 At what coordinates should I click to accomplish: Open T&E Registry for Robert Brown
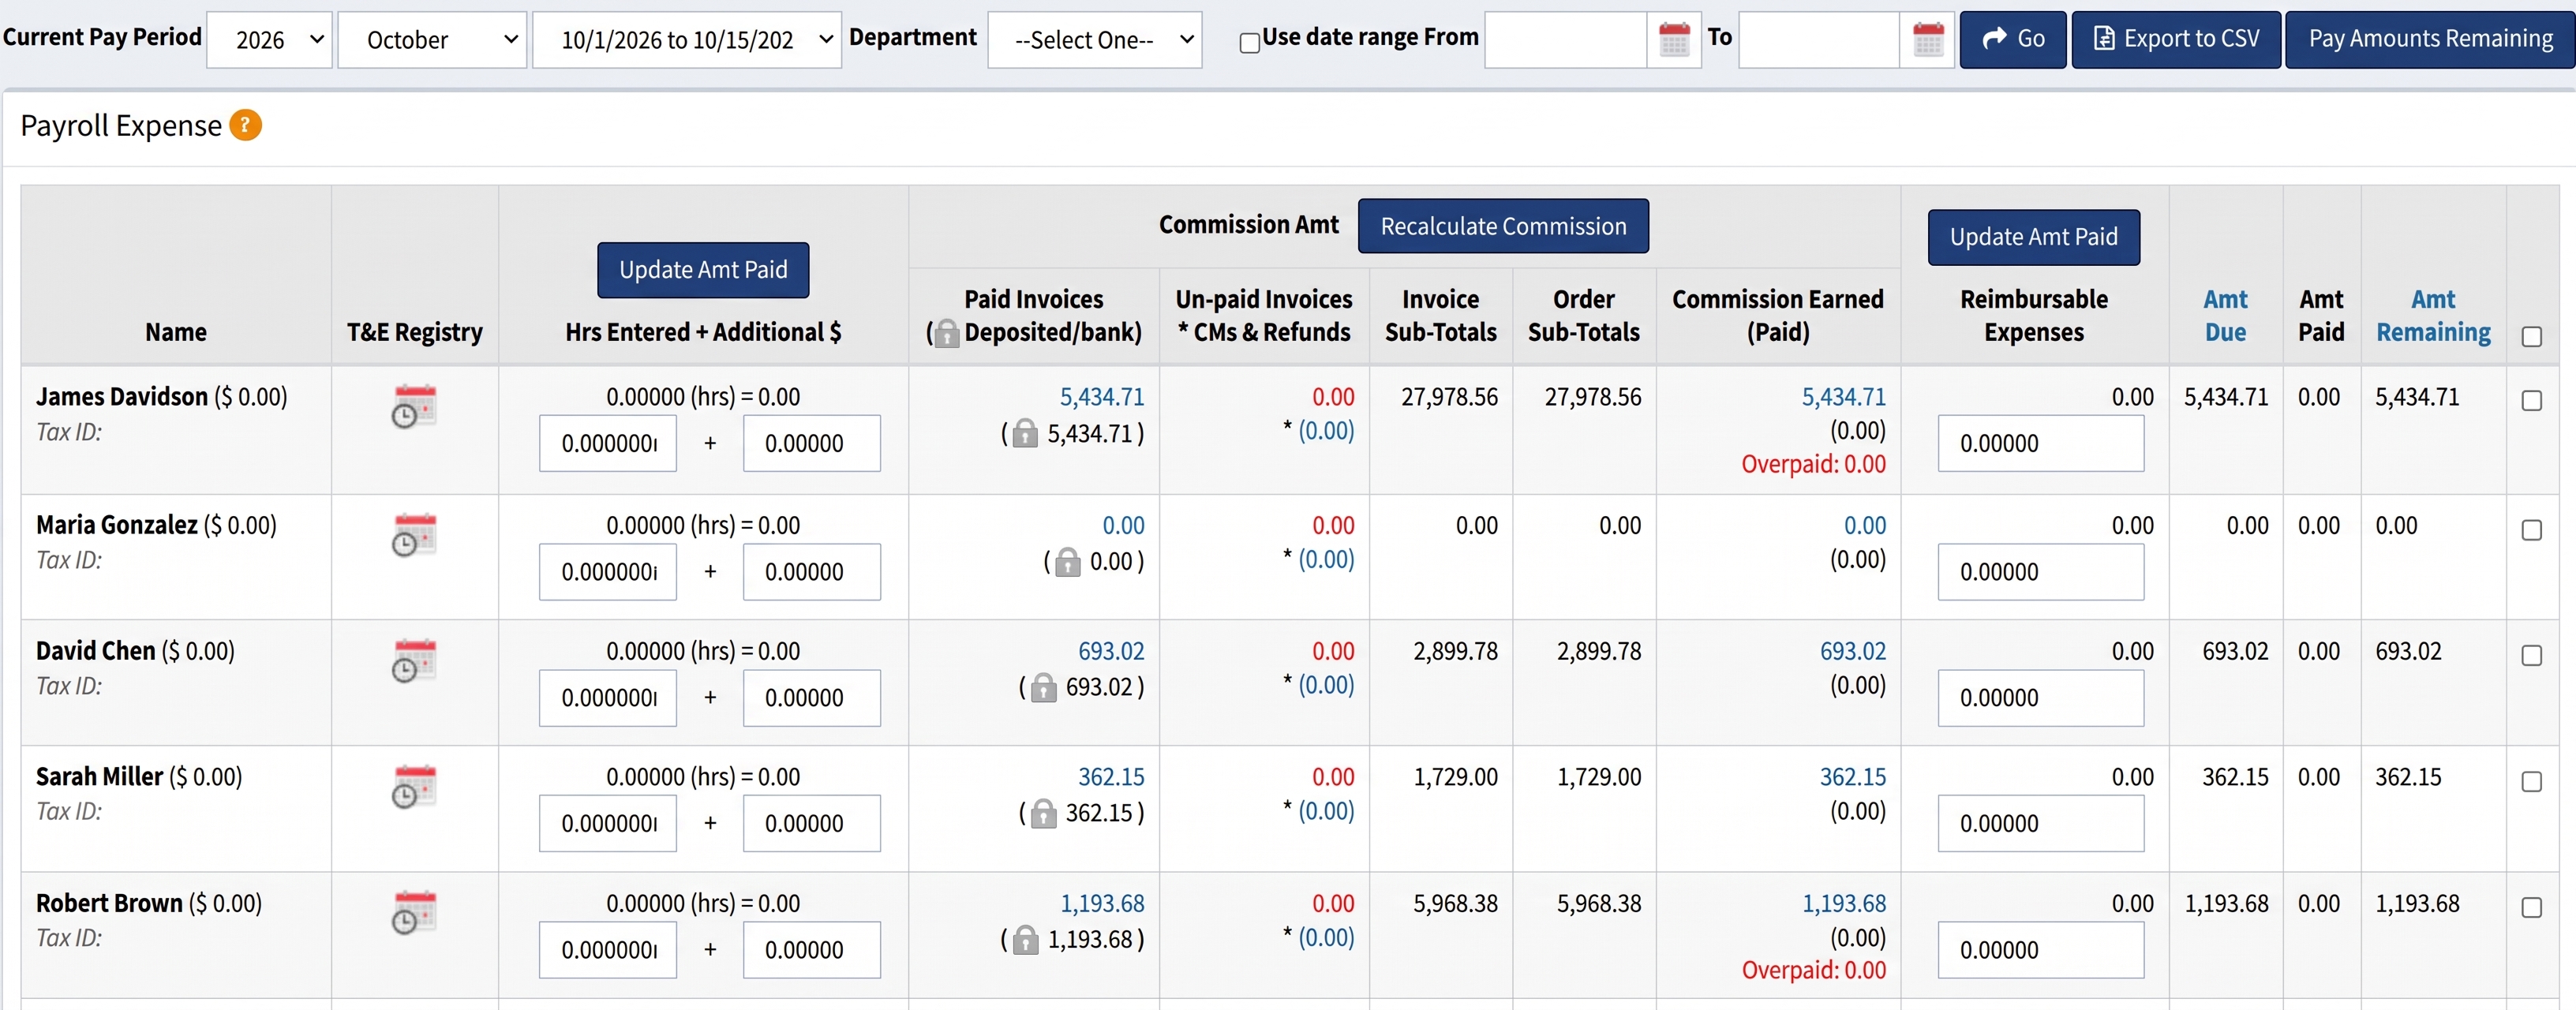coord(413,913)
